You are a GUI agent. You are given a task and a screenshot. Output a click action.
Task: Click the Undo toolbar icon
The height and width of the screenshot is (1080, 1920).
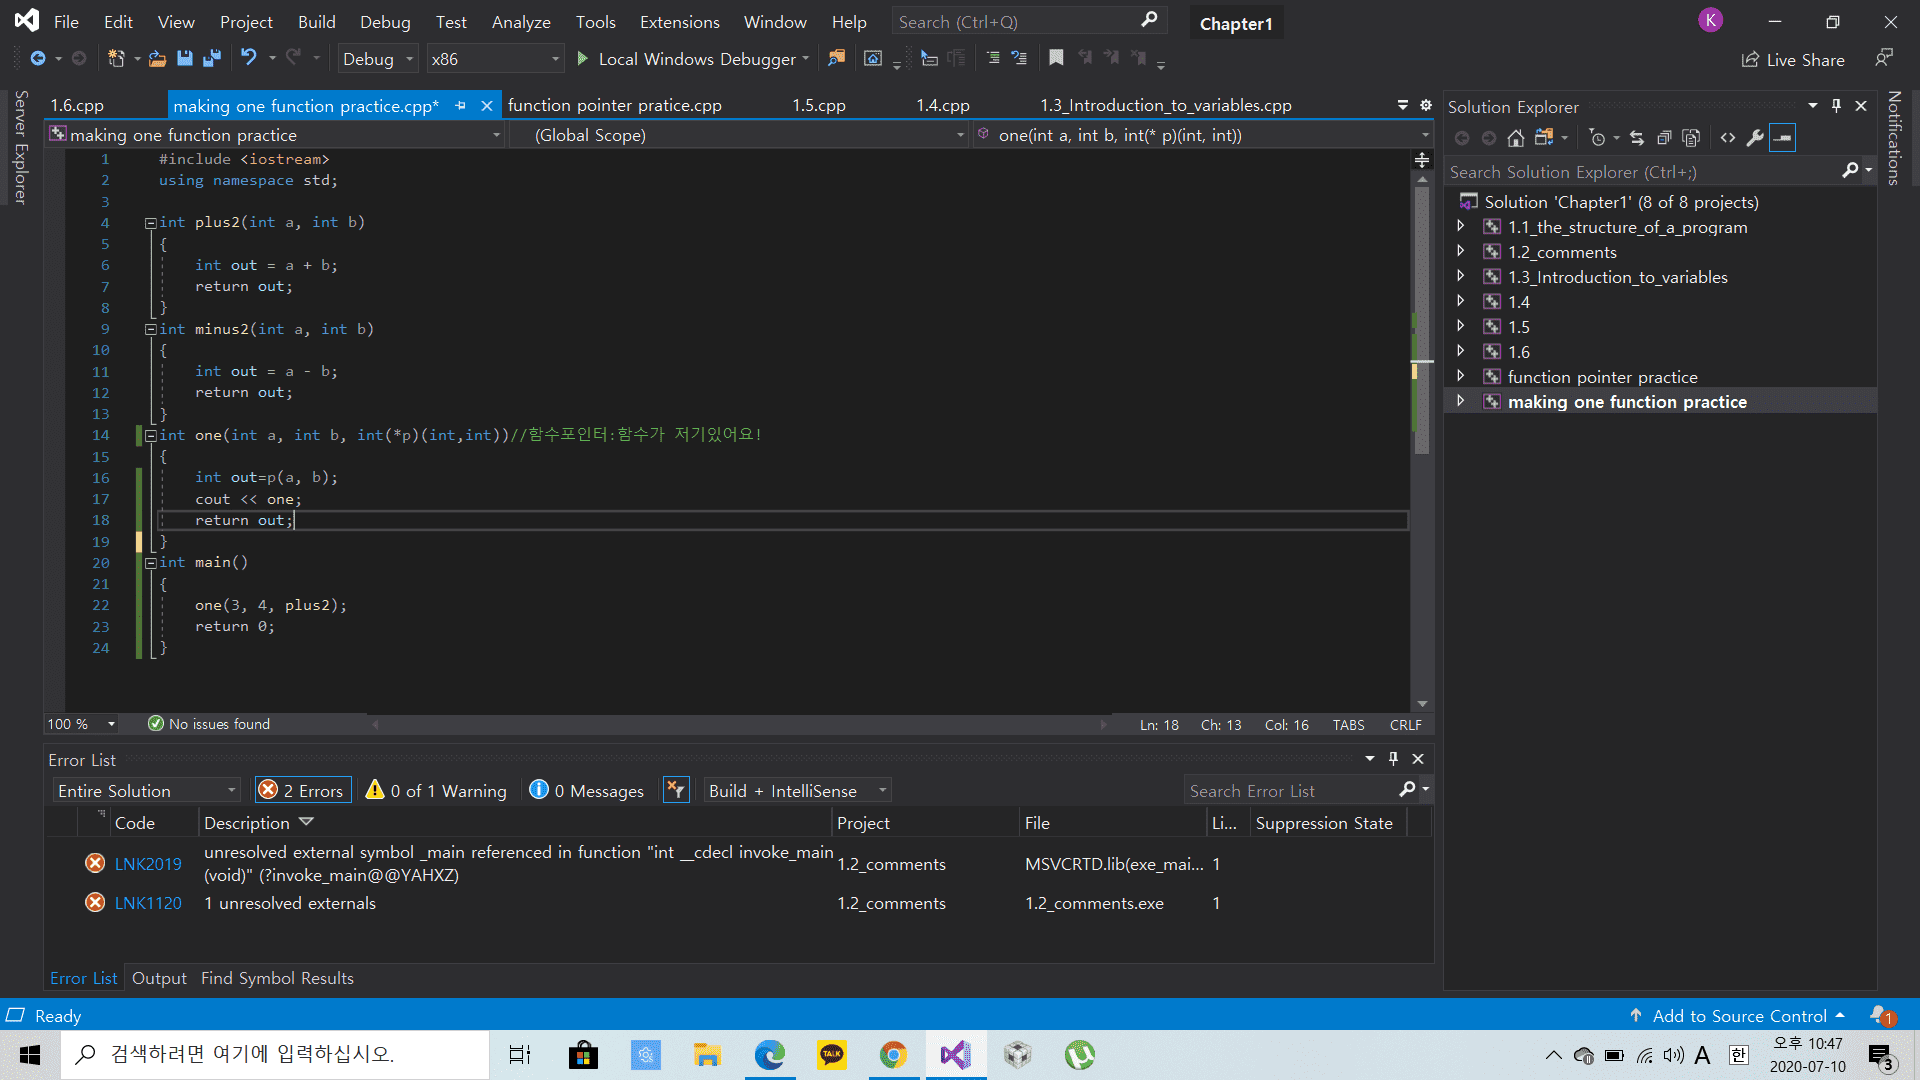(x=249, y=59)
